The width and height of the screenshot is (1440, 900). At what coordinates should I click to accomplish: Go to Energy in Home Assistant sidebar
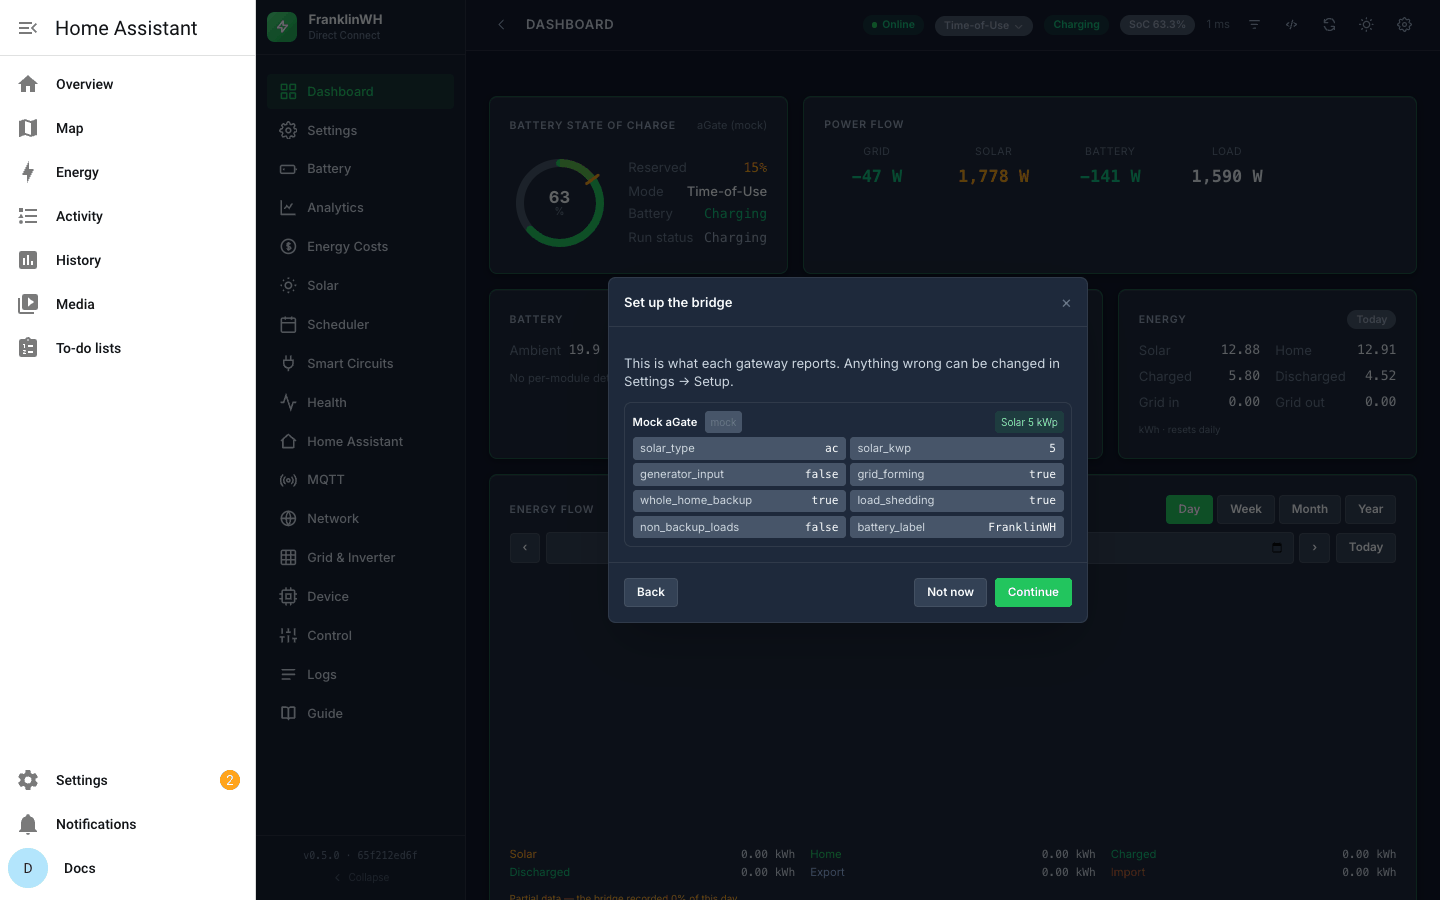click(x=128, y=172)
